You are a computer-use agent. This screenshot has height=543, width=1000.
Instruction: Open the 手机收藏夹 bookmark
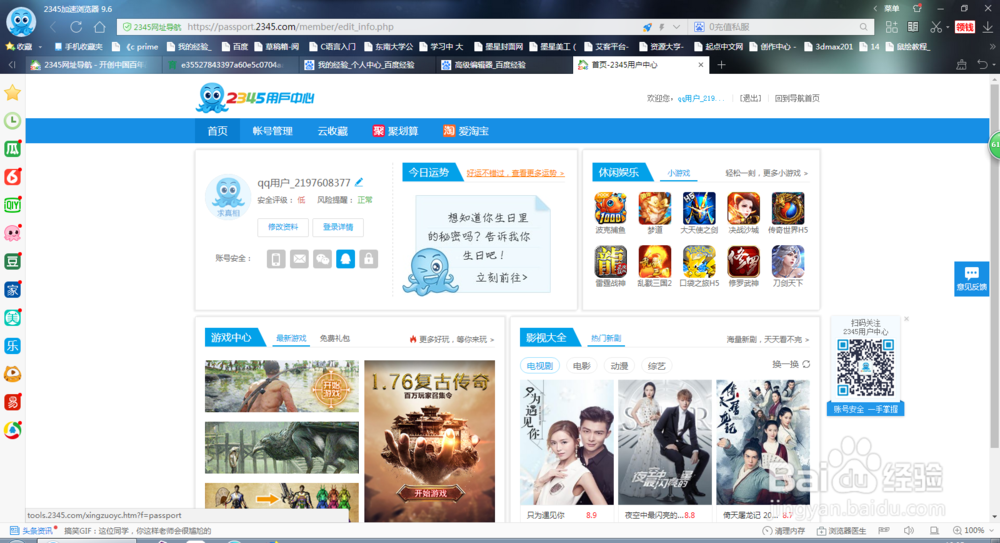point(78,47)
